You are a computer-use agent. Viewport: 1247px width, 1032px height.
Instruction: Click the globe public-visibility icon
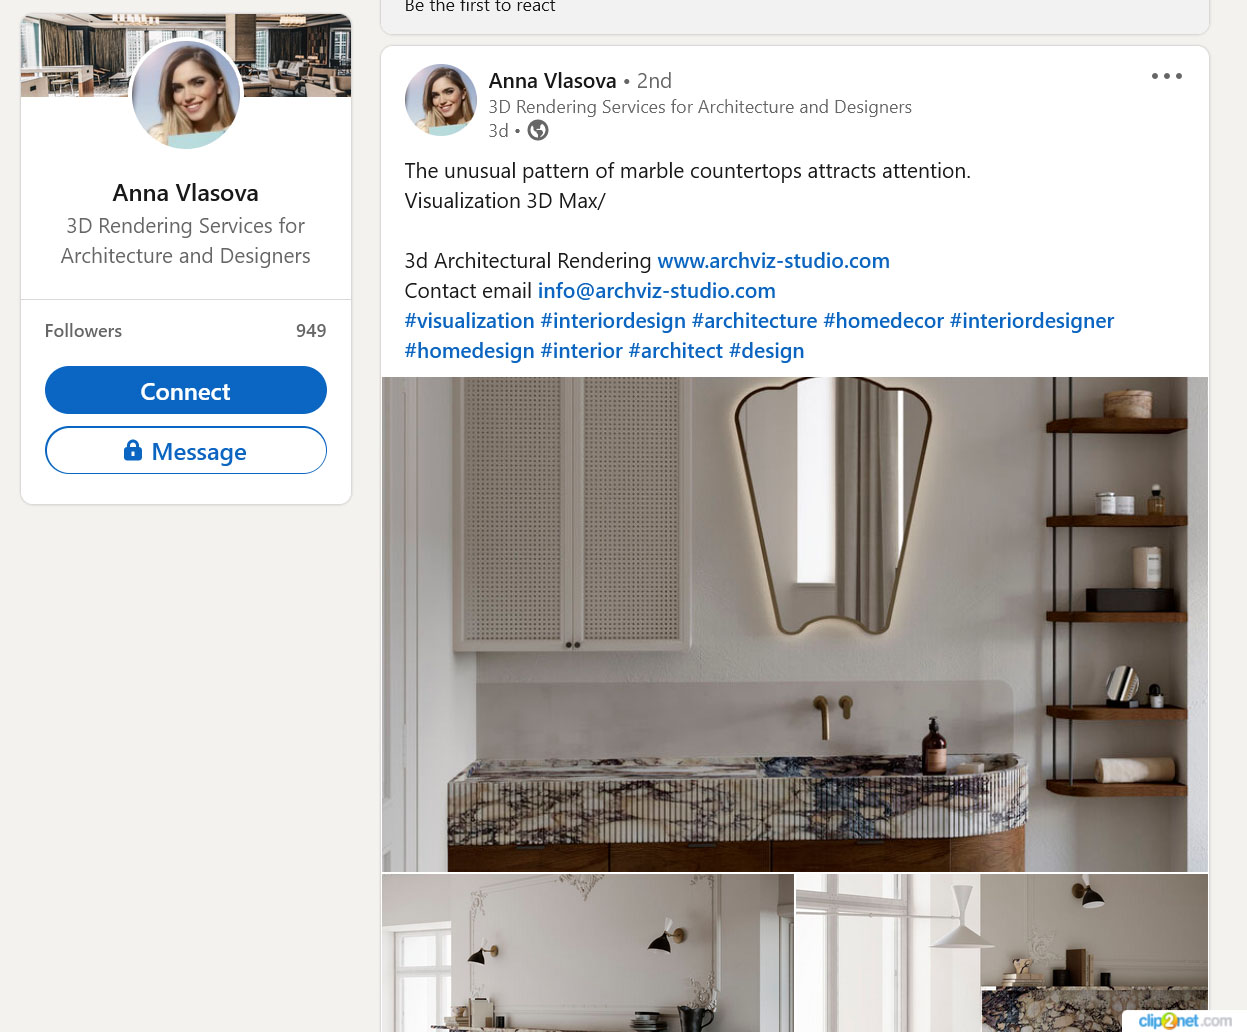tap(538, 130)
